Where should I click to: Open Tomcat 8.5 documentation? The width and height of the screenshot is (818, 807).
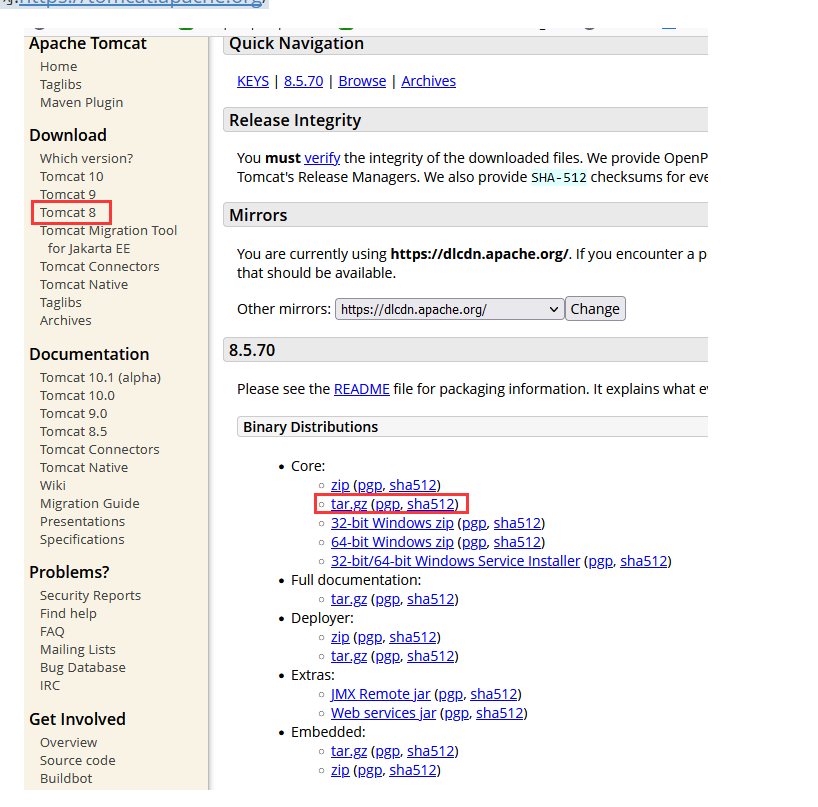pos(73,432)
